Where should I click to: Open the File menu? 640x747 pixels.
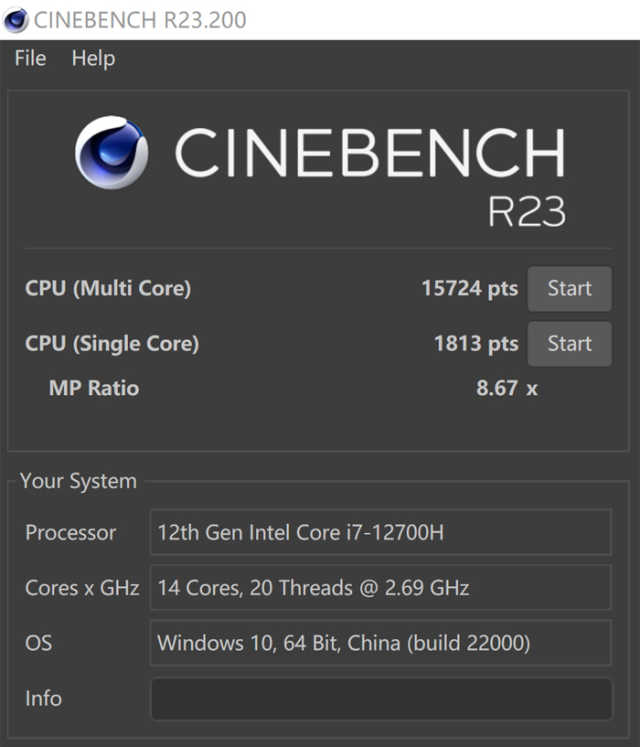pos(30,59)
